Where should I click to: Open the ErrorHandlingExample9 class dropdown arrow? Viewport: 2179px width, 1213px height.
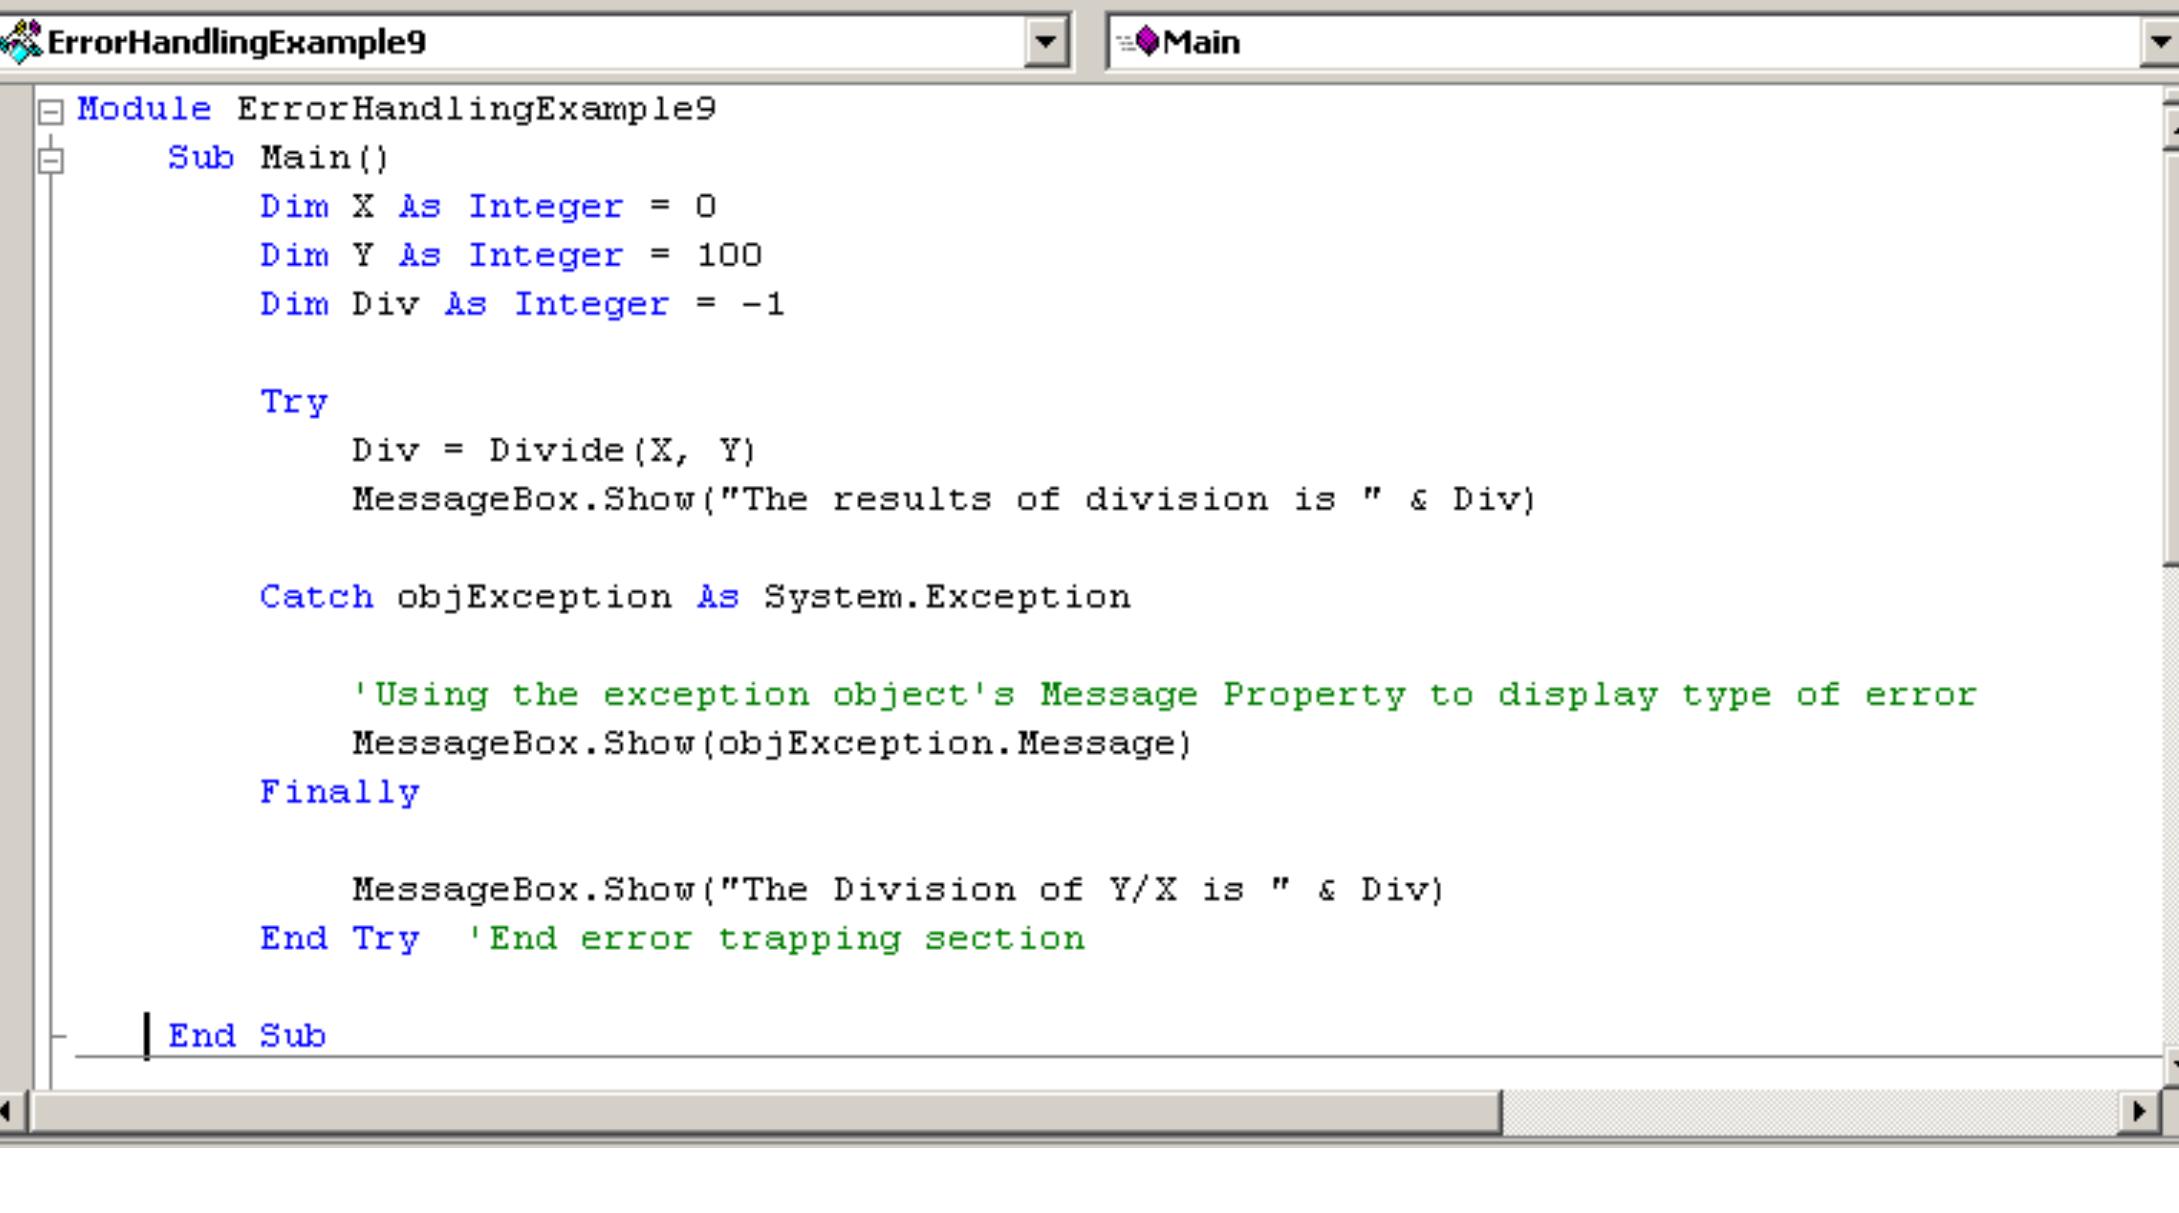(1046, 42)
